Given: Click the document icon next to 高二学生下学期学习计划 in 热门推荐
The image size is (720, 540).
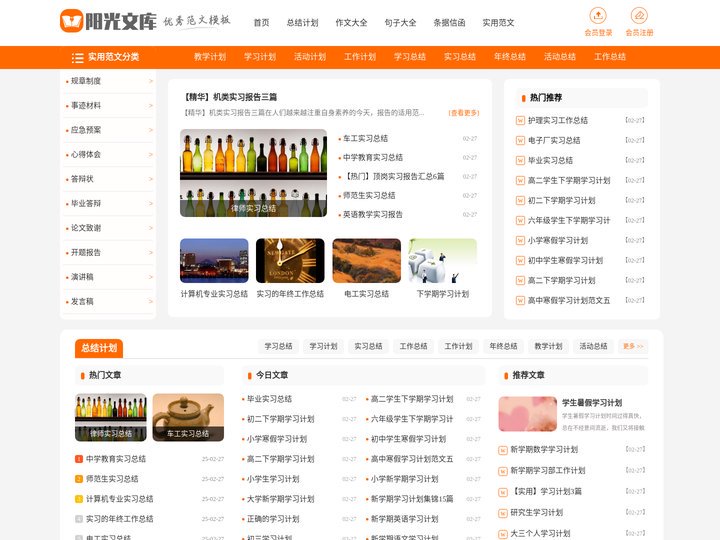Looking at the screenshot, I should coord(520,180).
